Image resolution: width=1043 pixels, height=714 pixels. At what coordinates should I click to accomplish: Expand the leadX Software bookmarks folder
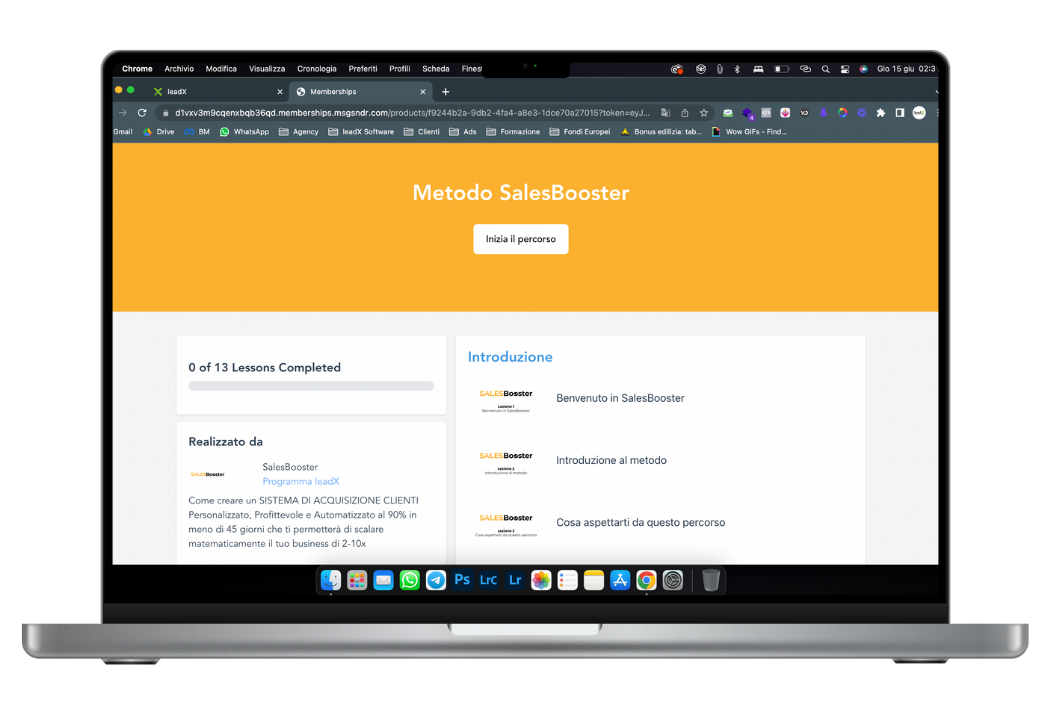tap(361, 132)
